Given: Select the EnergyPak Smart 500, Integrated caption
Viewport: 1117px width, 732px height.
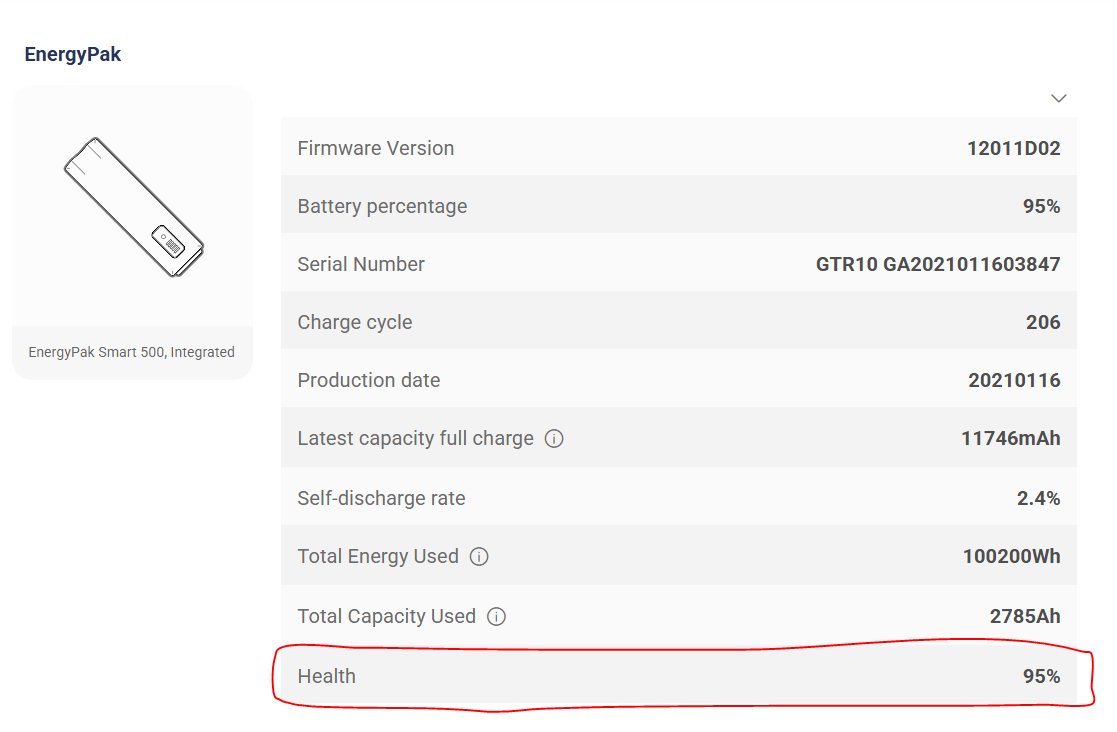Looking at the screenshot, I should [132, 352].
